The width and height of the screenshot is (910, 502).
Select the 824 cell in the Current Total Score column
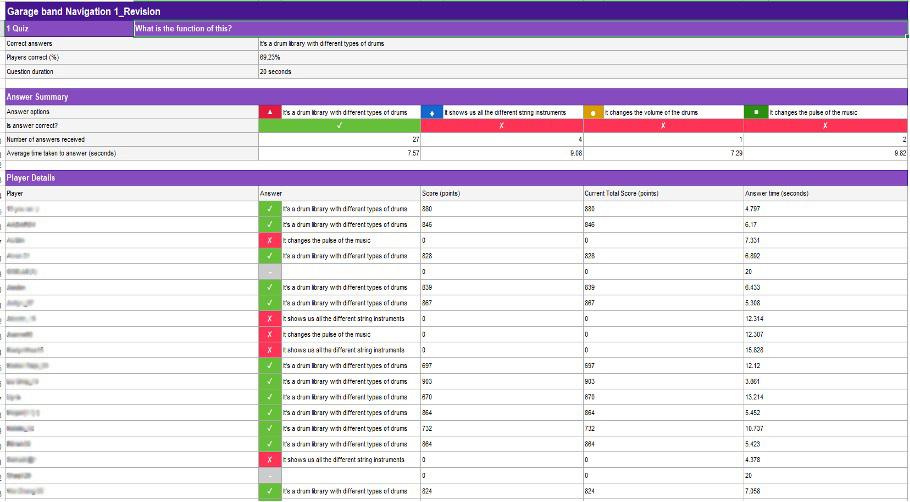(663, 491)
